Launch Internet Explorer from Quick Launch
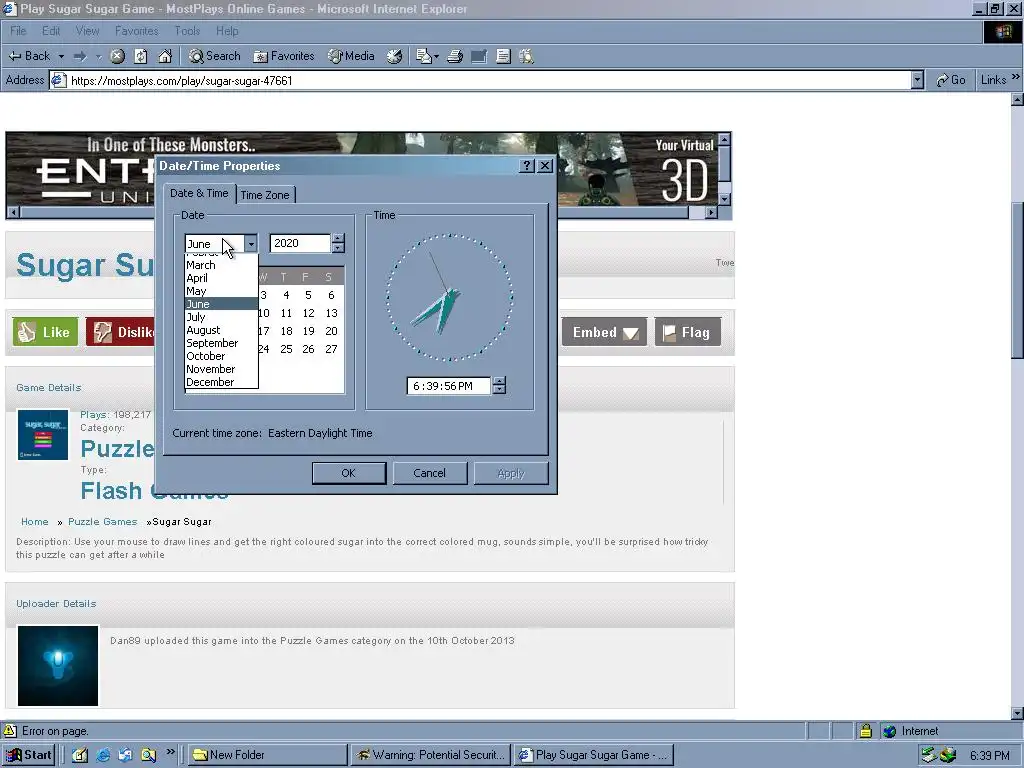This screenshot has width=1024, height=768. 103,755
